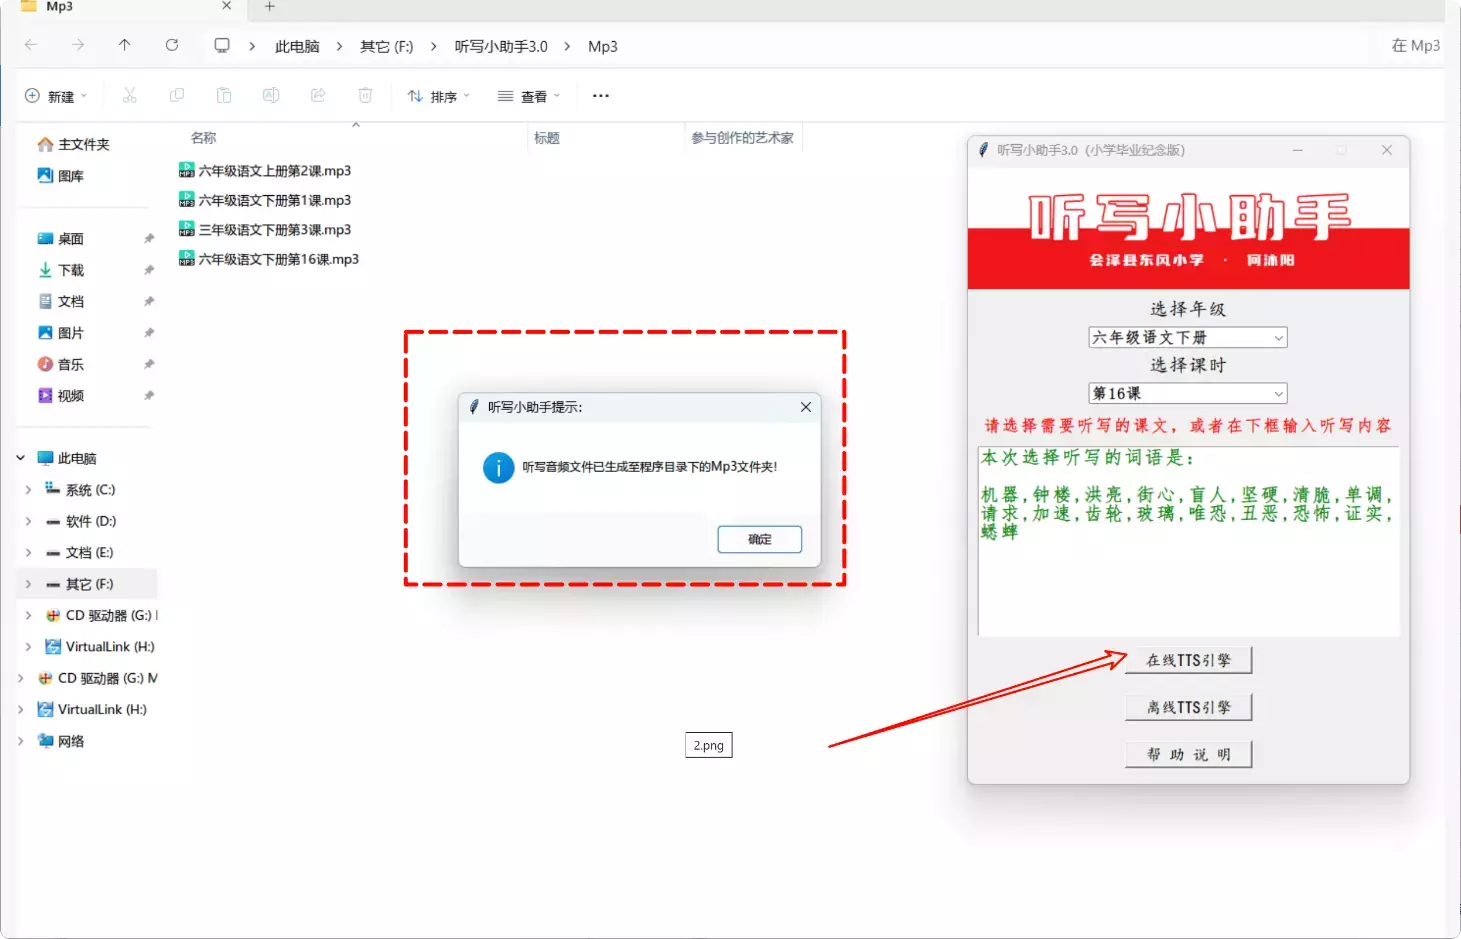Screen dimensions: 1461x939
Task: Expand 此电脑 in the sidebar tree
Action: tap(20, 457)
